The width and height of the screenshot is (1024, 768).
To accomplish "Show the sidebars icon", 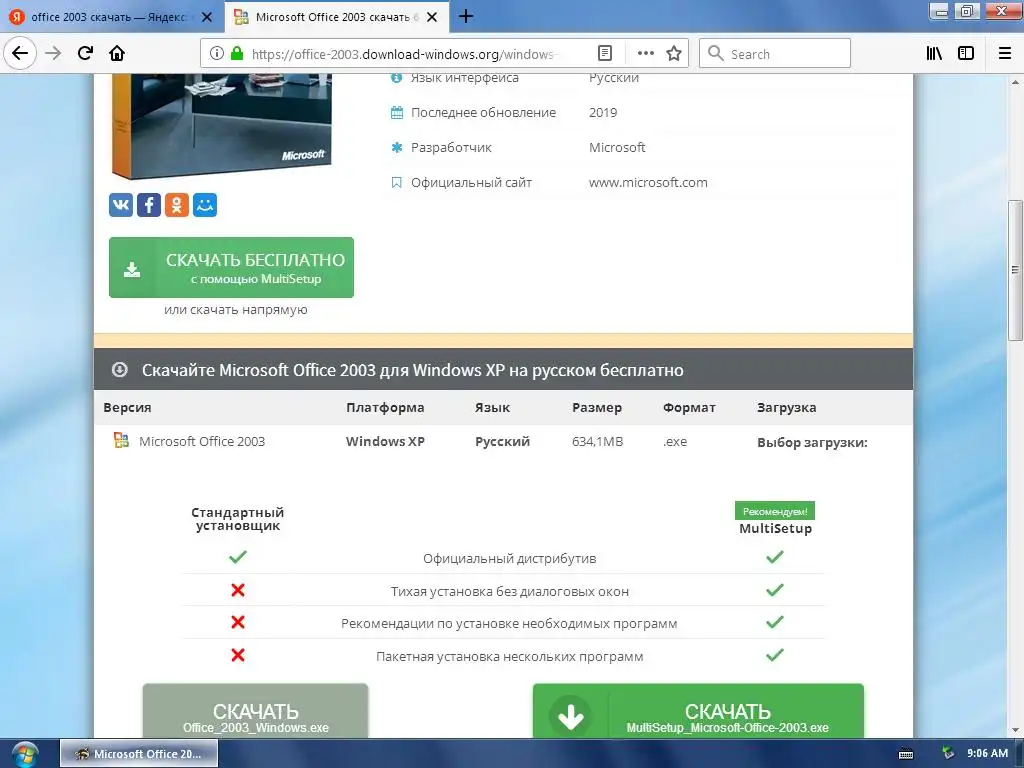I will click(x=966, y=54).
